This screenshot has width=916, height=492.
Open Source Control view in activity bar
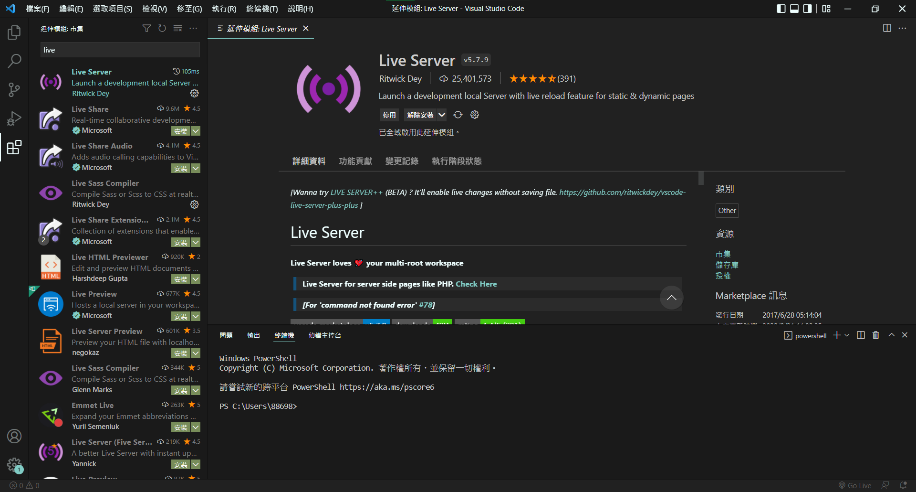click(14, 89)
